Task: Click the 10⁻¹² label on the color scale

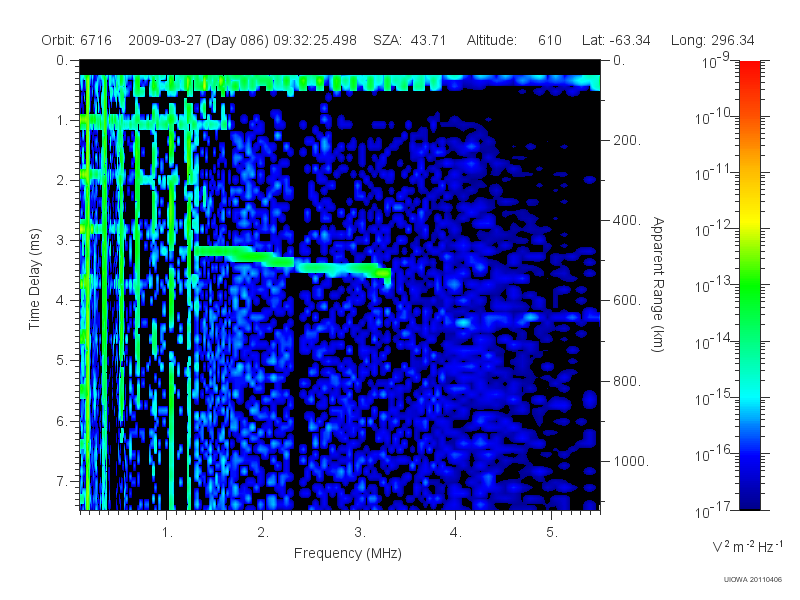Action: coord(714,229)
